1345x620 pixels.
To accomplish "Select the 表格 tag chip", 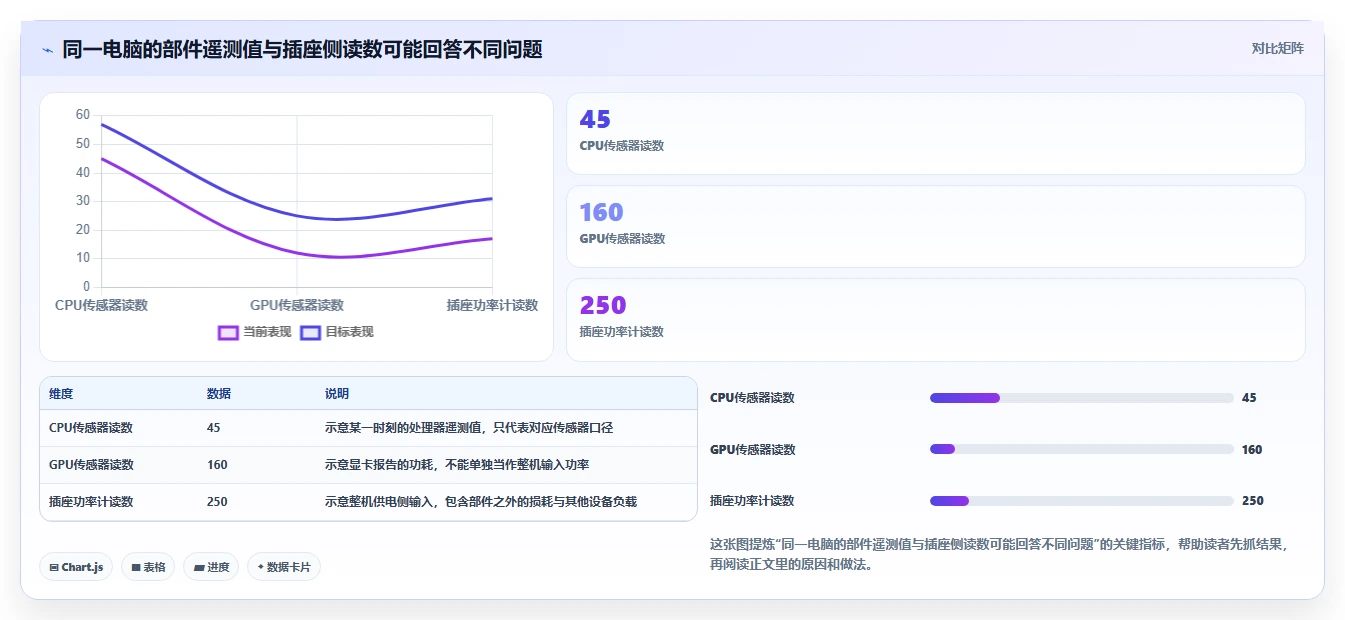I will pyautogui.click(x=148, y=567).
